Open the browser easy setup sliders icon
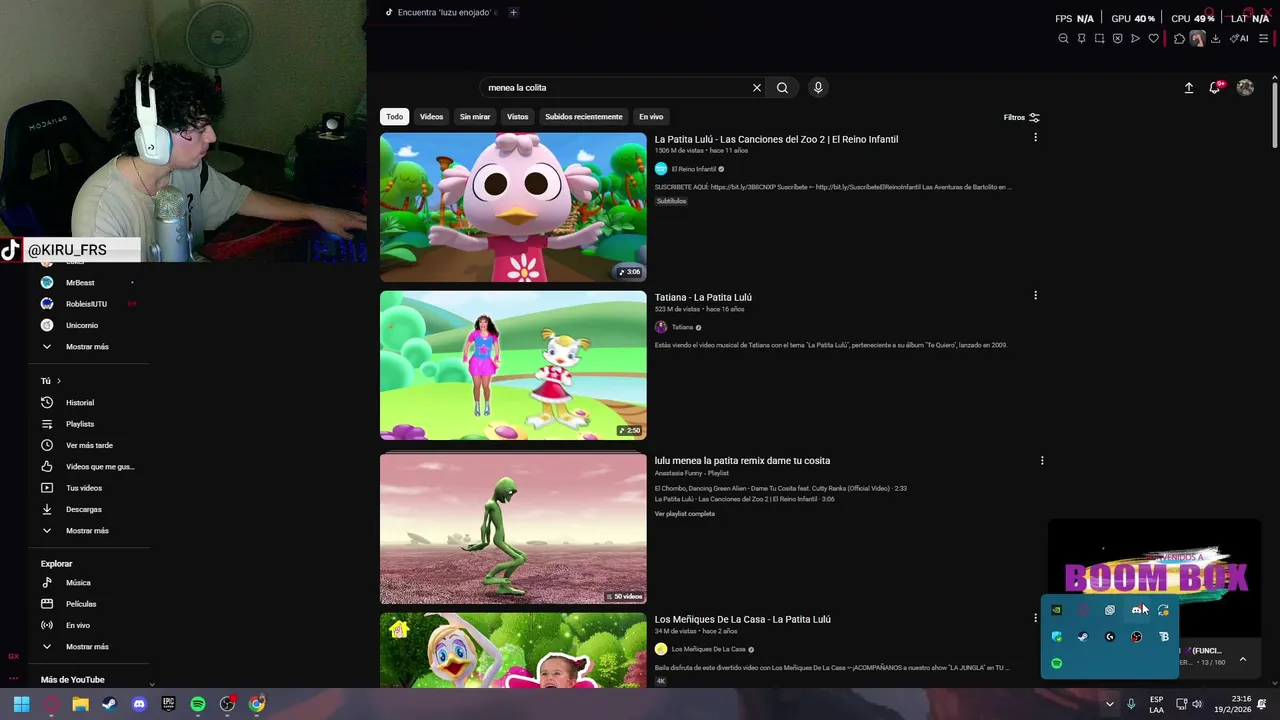This screenshot has width=1280, height=720. click(x=1263, y=39)
